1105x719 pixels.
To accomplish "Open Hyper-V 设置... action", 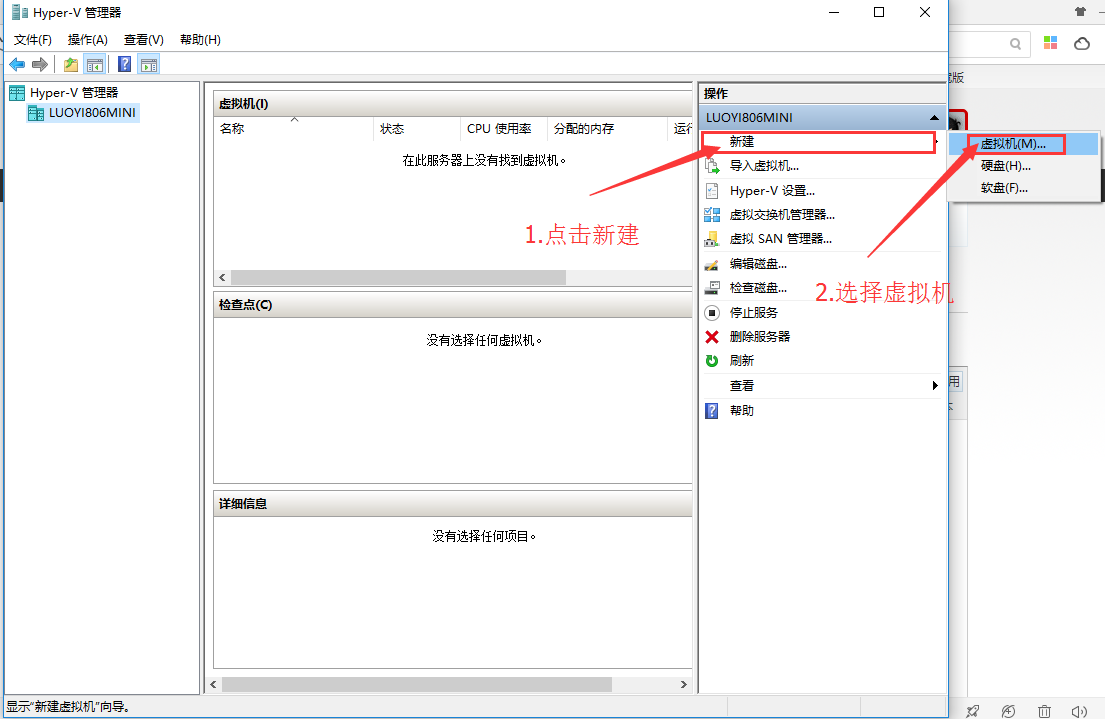I will point(772,191).
